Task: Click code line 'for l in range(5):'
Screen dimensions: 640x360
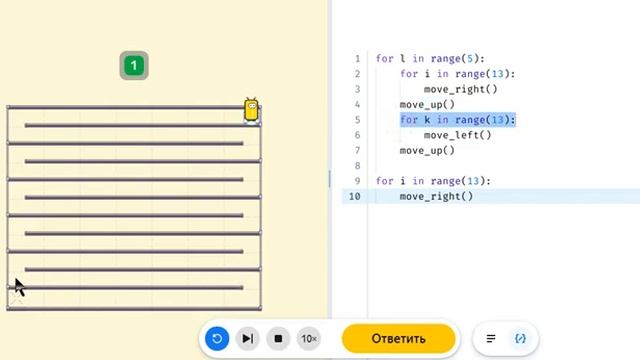Action: [430, 59]
